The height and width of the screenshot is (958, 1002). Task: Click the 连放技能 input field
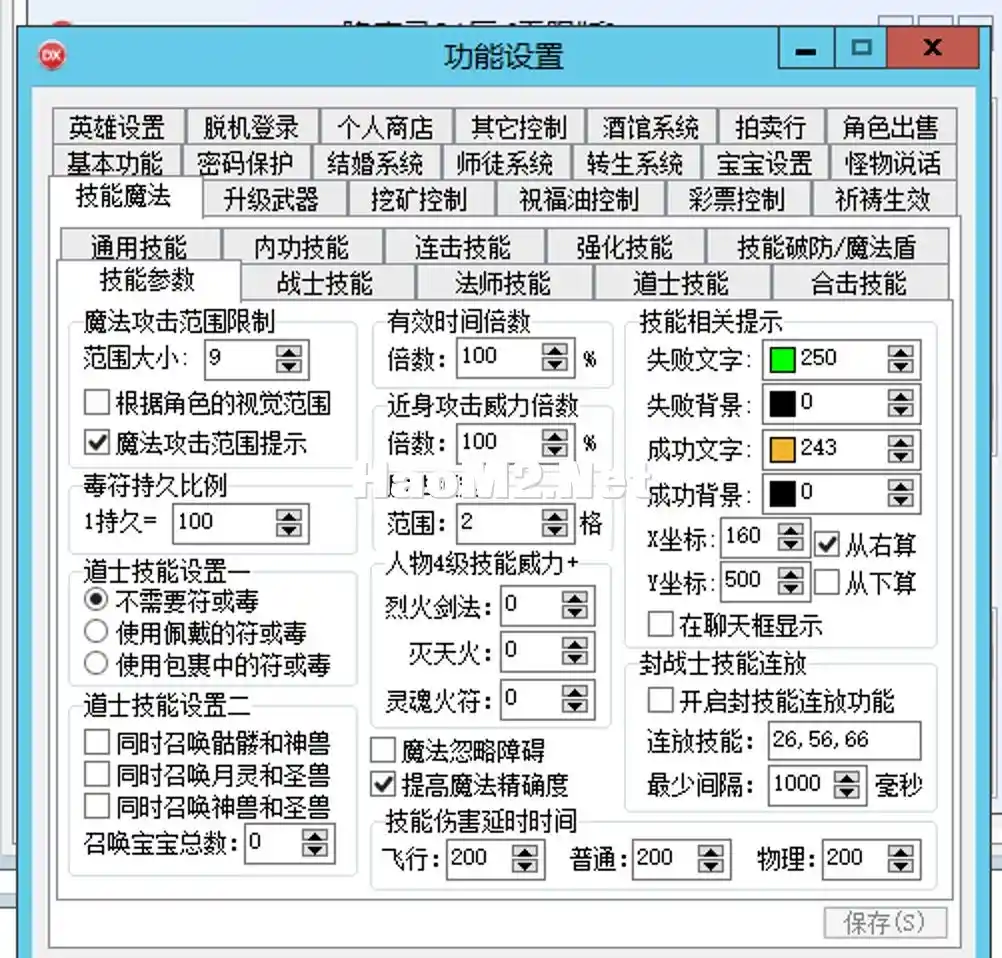click(x=844, y=740)
